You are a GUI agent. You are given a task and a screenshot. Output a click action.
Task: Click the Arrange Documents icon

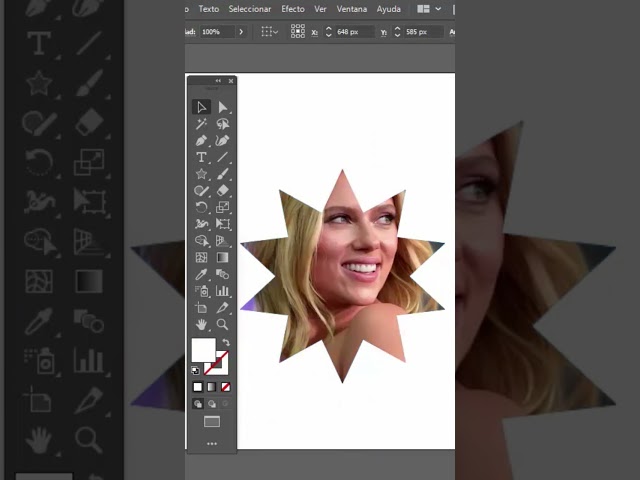coord(423,9)
